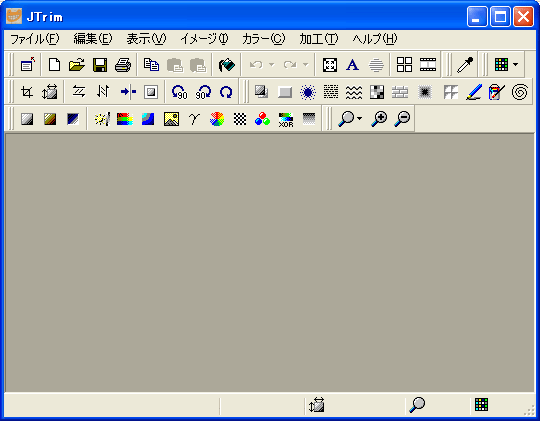Viewport: 540px width, 421px height.
Task: Click the open folder icon
Action: [x=77, y=64]
